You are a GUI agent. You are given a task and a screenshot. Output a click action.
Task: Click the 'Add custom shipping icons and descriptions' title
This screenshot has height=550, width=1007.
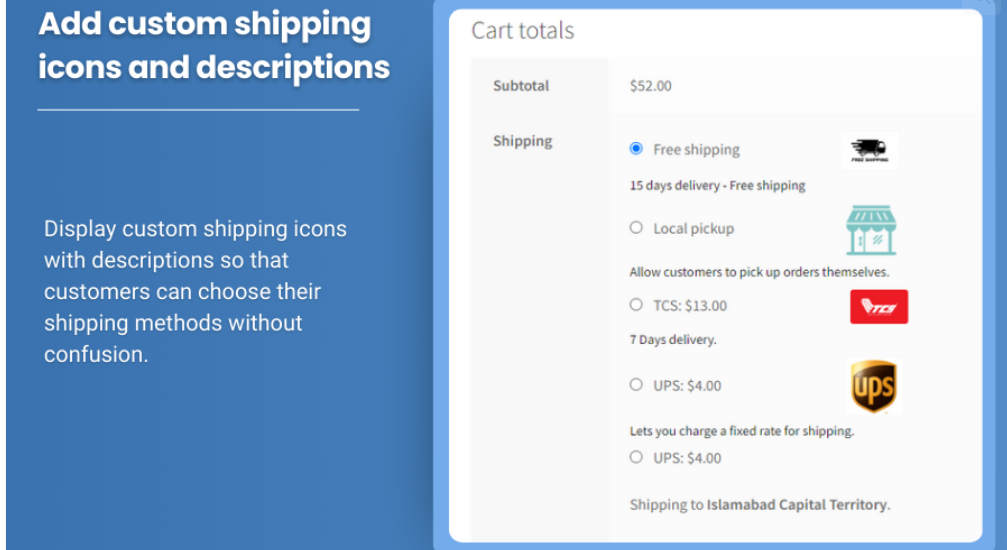click(x=214, y=45)
